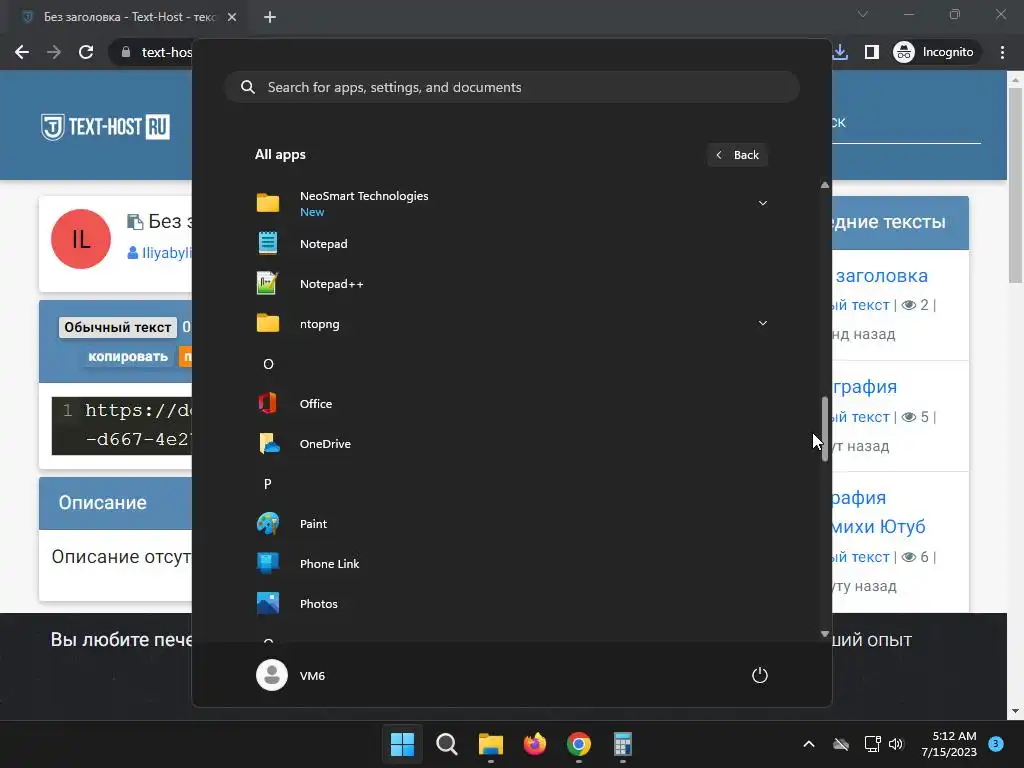Click the VM6 username text

[x=312, y=676]
